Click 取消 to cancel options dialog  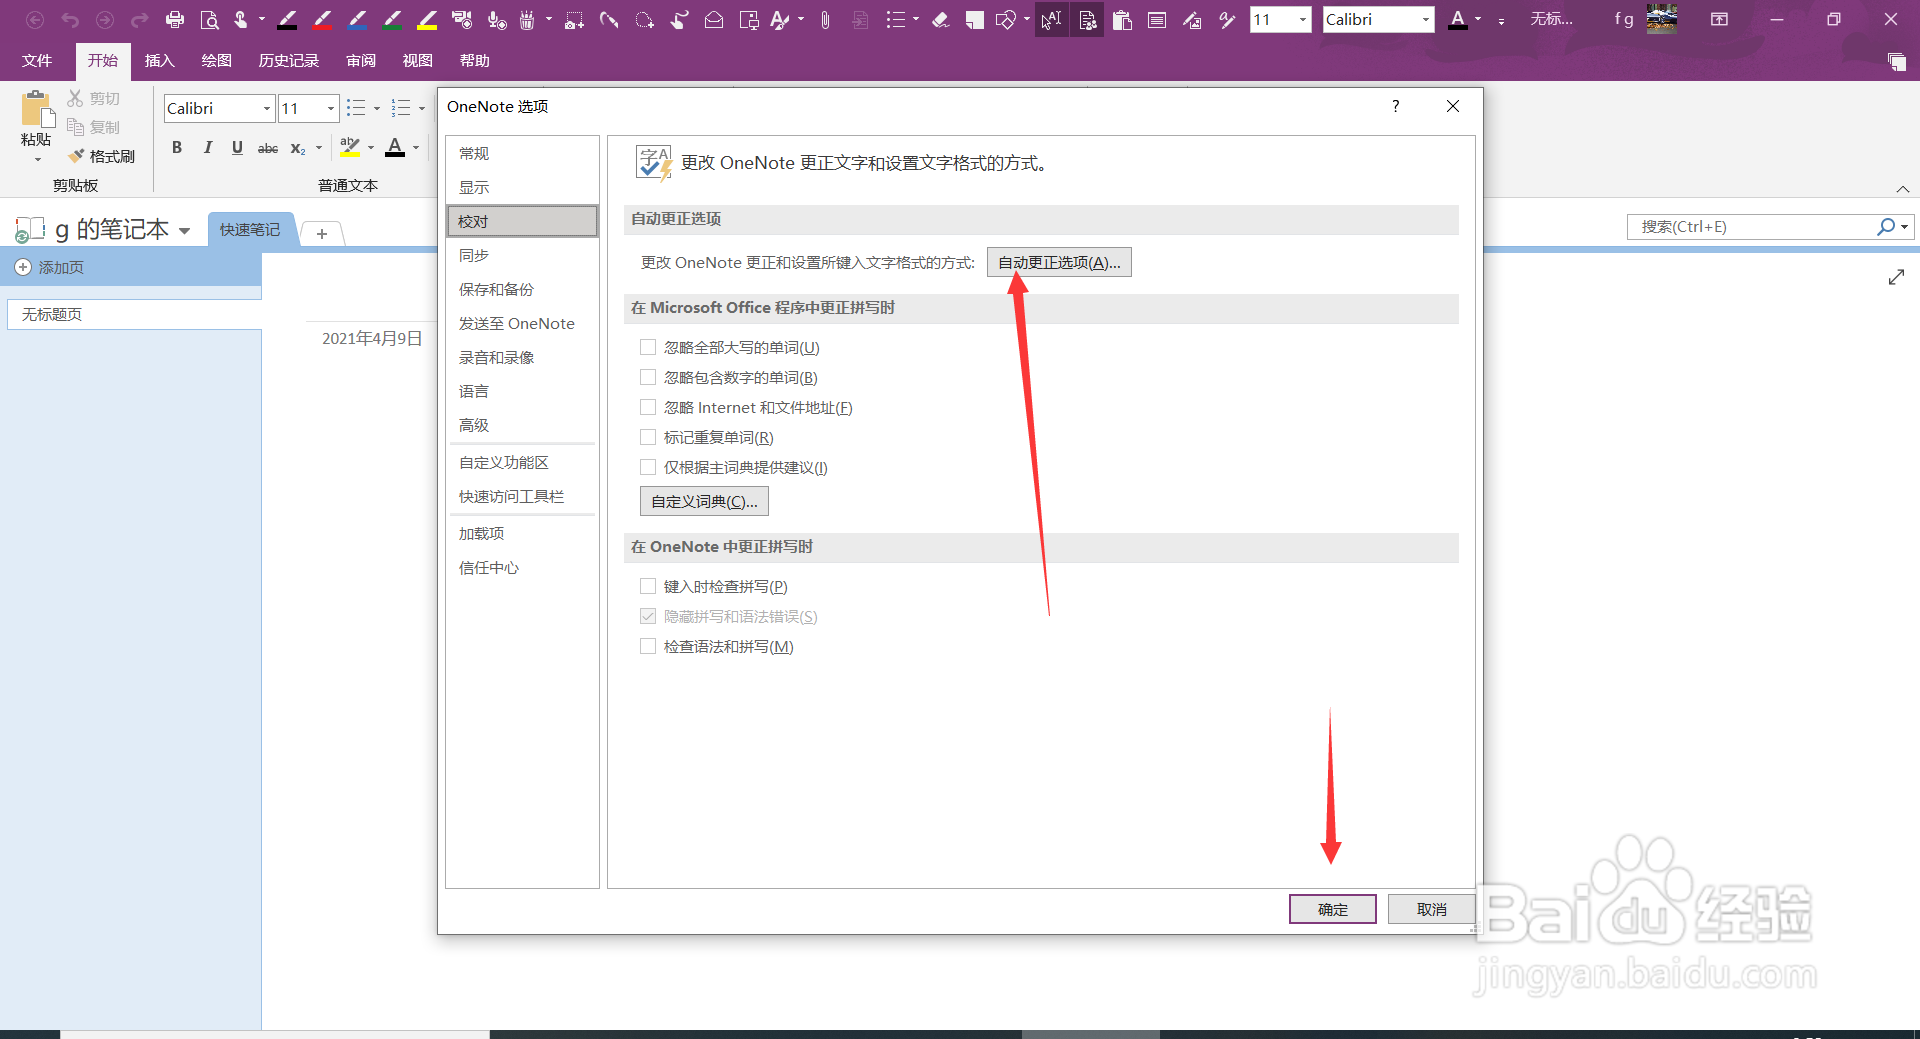(1431, 909)
